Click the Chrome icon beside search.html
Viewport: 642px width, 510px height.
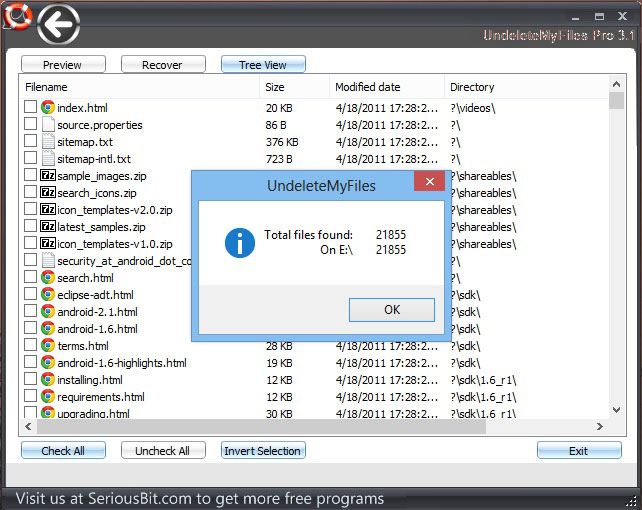(x=48, y=277)
